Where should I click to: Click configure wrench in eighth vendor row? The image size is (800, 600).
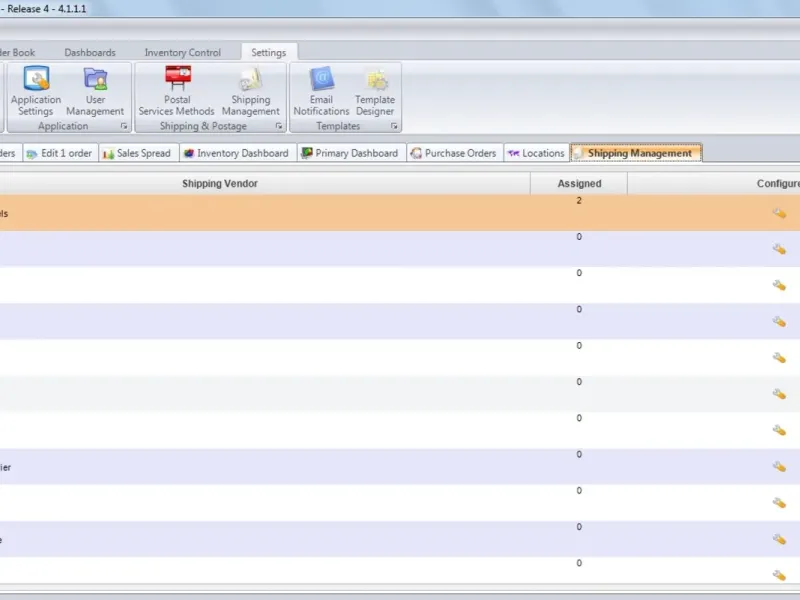(779, 467)
